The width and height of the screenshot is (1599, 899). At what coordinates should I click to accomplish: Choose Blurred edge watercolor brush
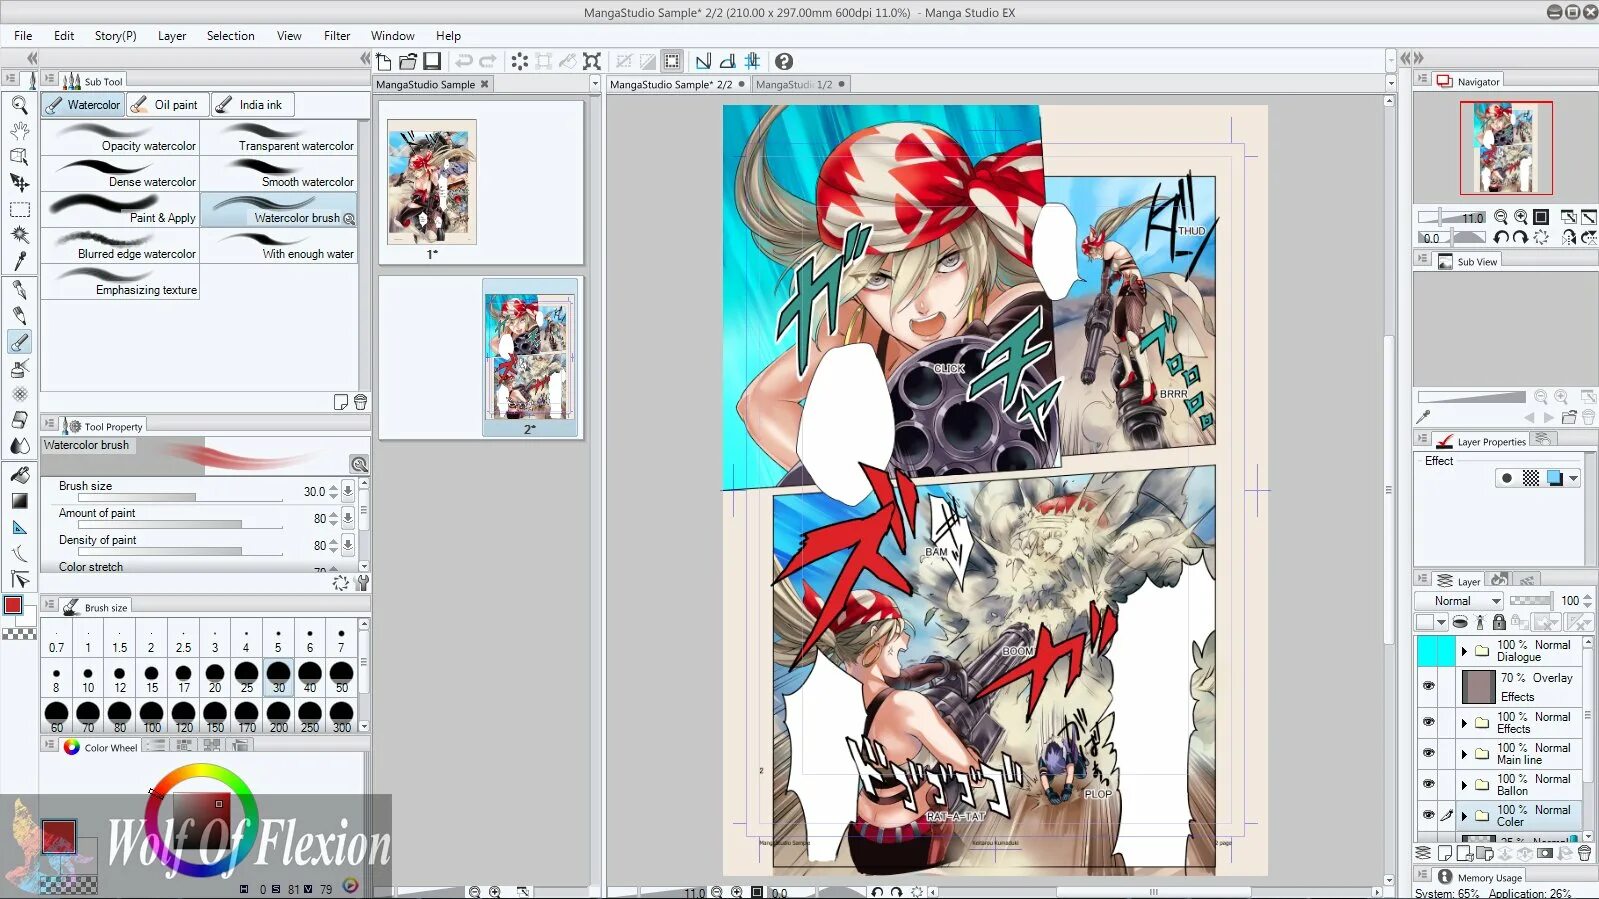pyautogui.click(x=121, y=246)
